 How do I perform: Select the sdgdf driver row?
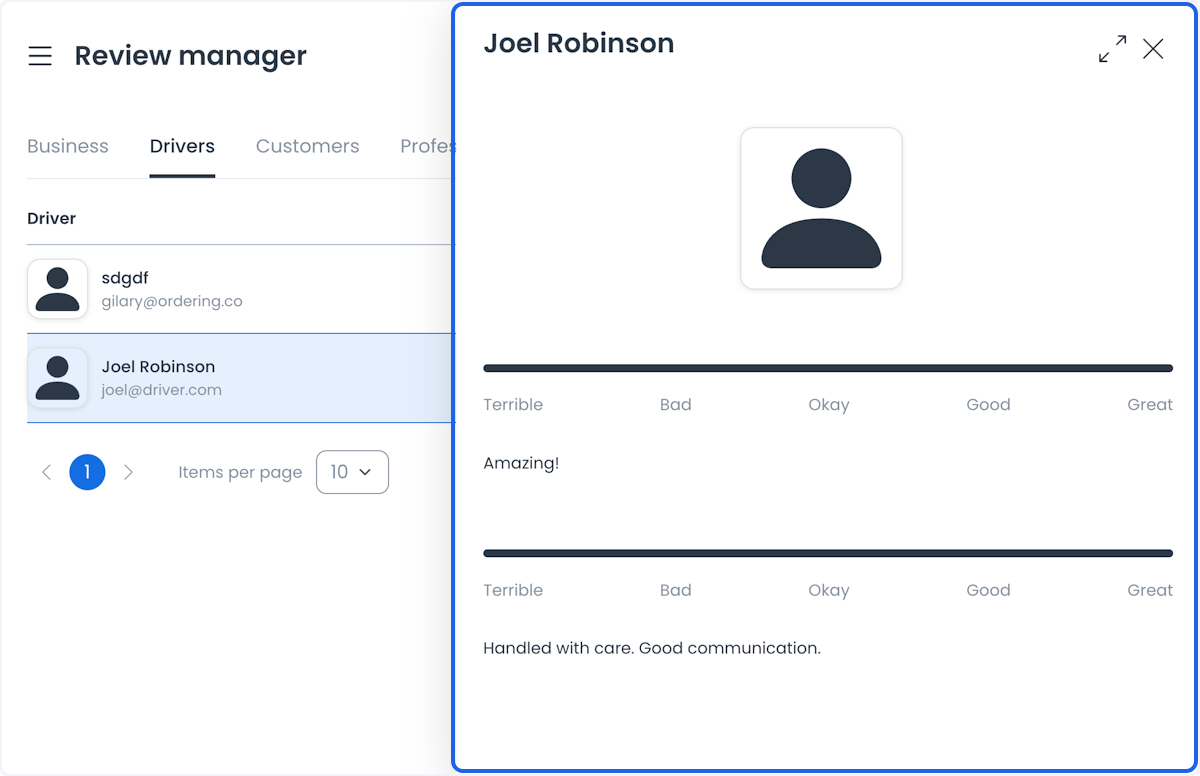pyautogui.click(x=241, y=289)
